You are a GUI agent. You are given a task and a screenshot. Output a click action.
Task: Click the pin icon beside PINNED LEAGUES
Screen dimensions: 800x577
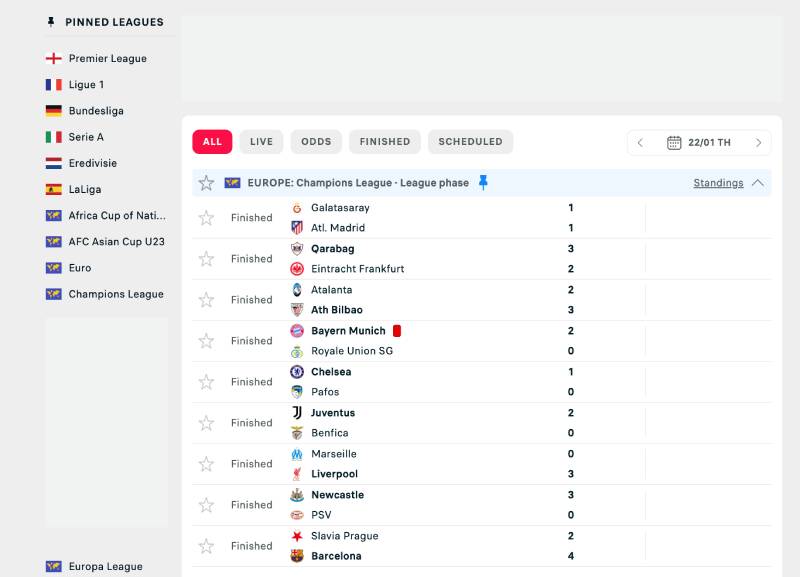51,22
